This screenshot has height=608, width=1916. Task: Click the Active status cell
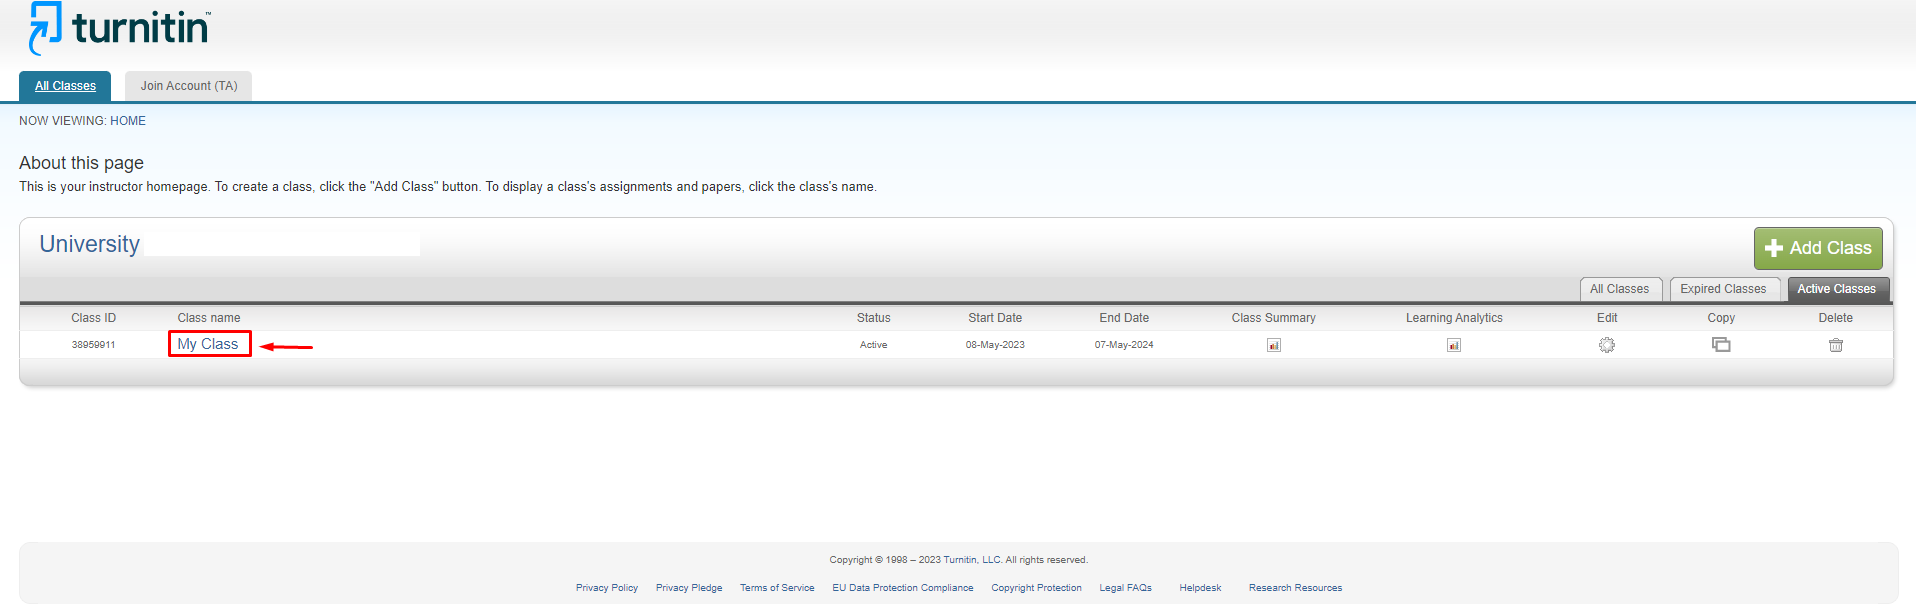873,345
